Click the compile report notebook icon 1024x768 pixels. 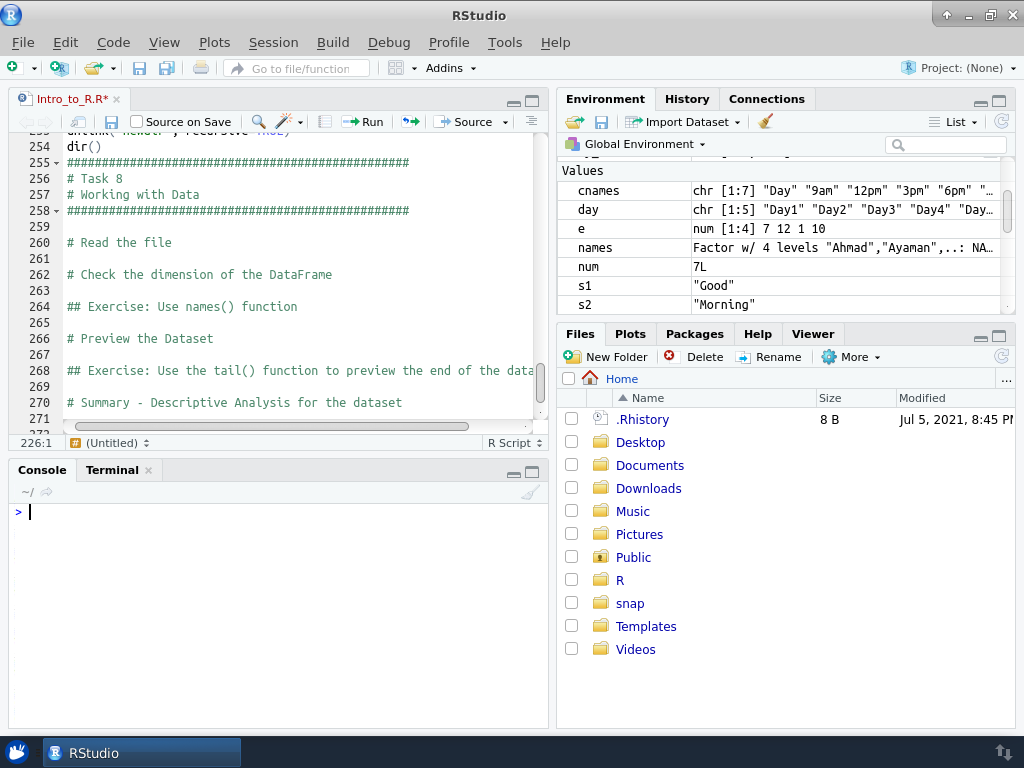(x=325, y=122)
